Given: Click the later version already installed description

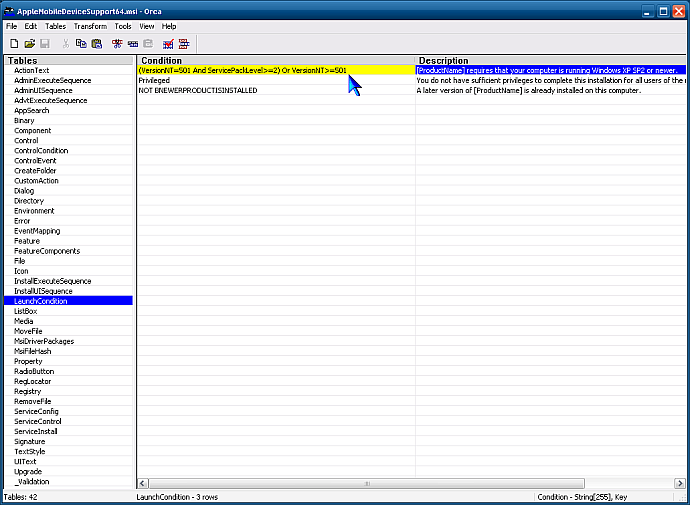Looking at the screenshot, I should [x=551, y=91].
